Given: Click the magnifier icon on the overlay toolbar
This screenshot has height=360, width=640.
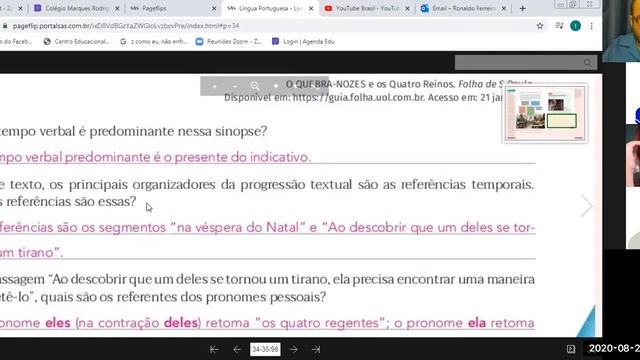Looking at the screenshot, I should point(255,86).
